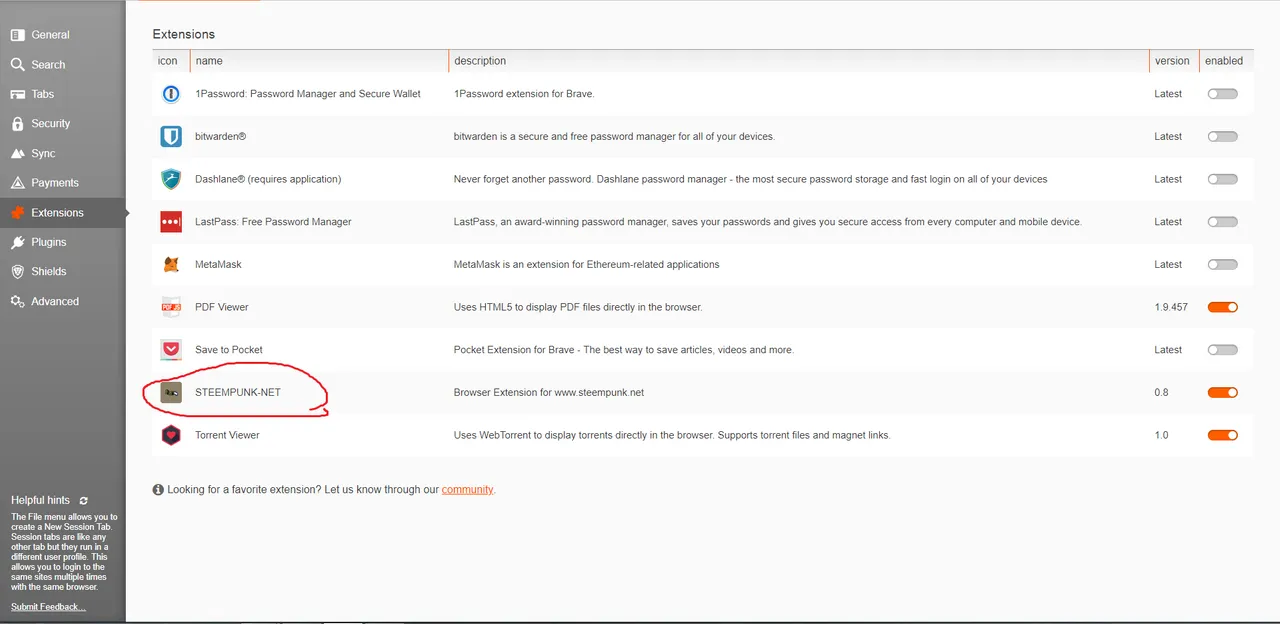This screenshot has height=624, width=1280.
Task: Click the Dashlane extension icon
Action: click(x=171, y=179)
